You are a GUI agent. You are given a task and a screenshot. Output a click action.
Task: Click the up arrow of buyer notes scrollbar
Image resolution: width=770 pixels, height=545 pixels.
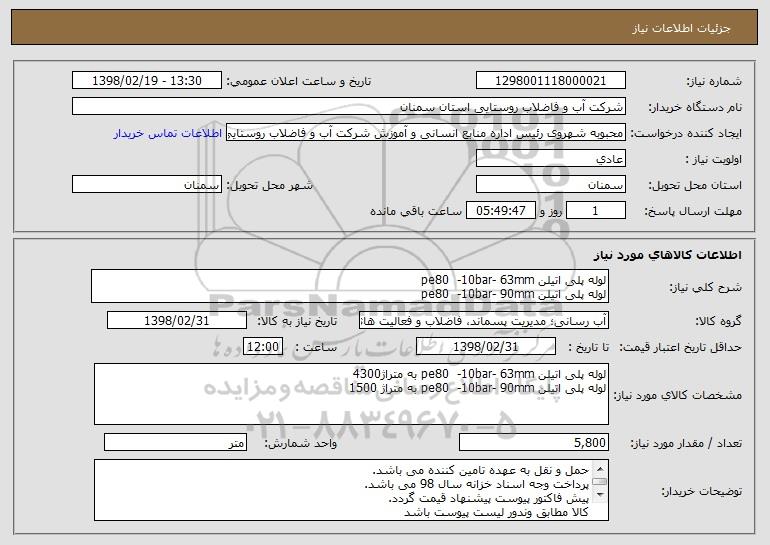pyautogui.click(x=599, y=467)
